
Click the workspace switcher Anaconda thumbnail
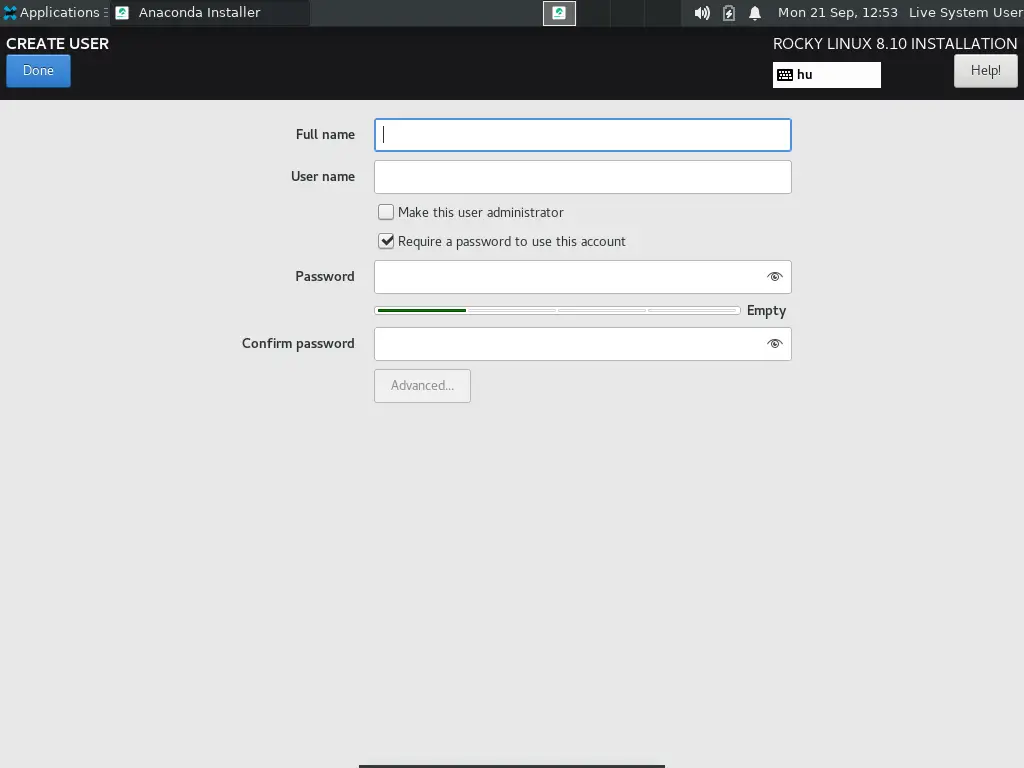559,13
